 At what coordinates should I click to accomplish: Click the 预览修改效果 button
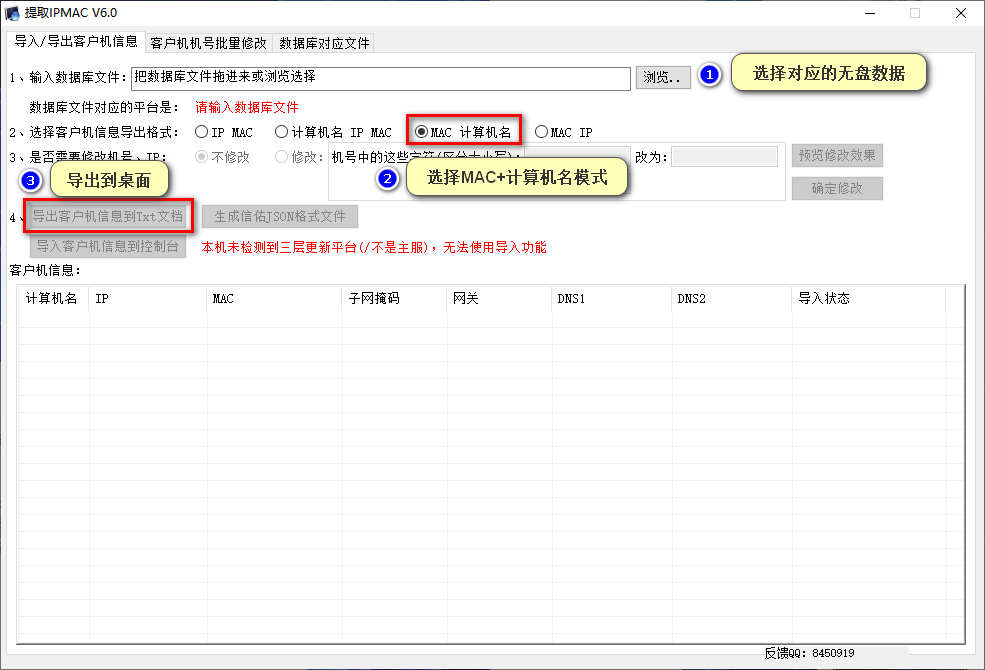[x=837, y=155]
